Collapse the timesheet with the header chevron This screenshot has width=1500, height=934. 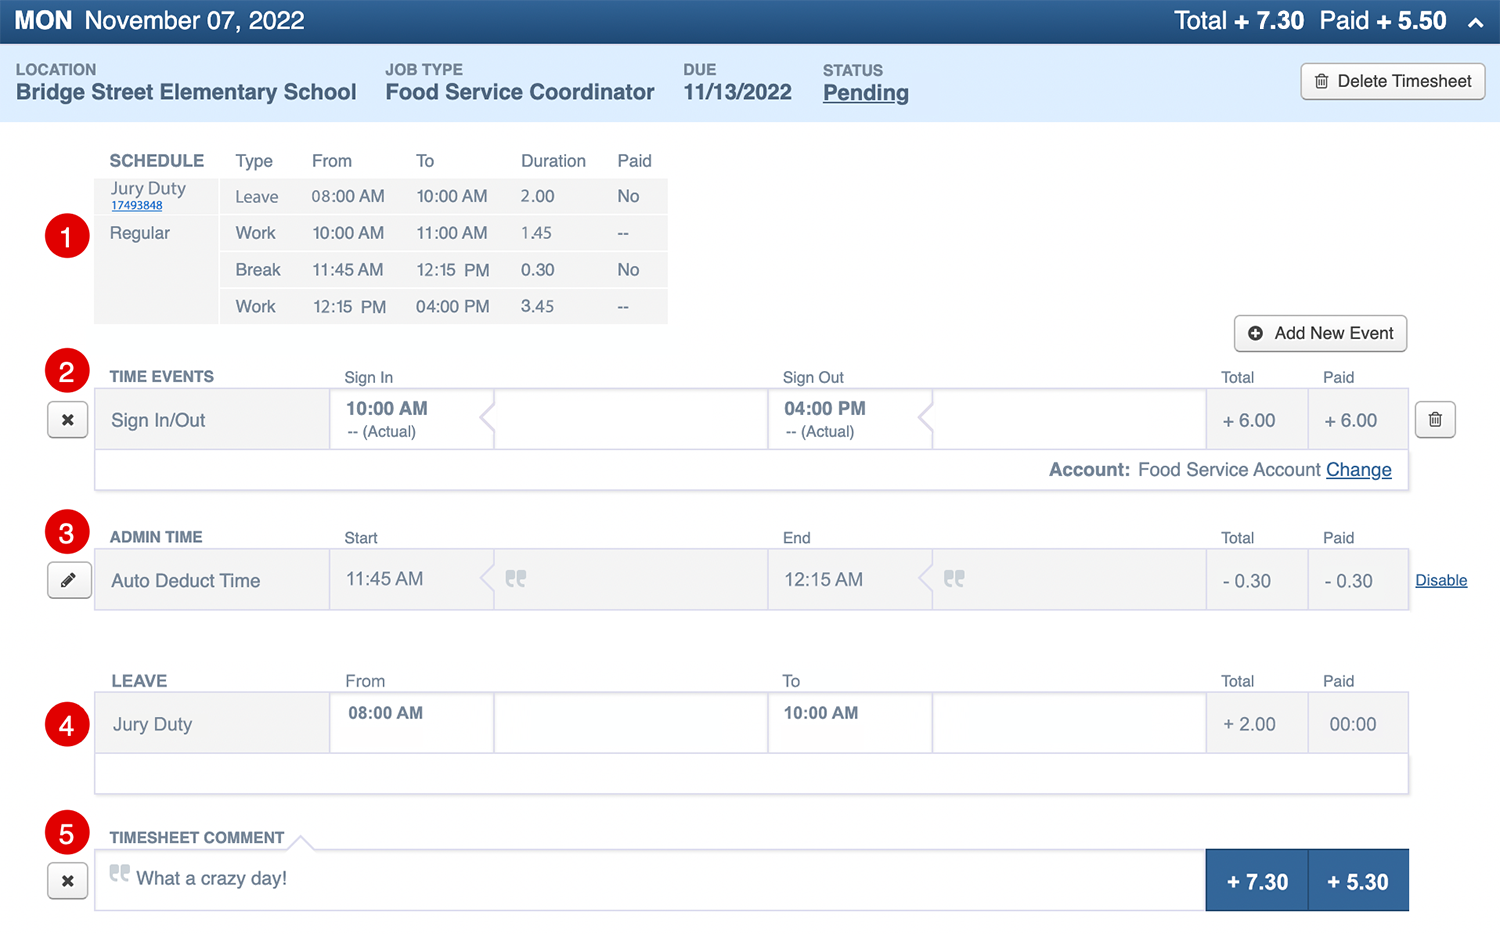1475,22
